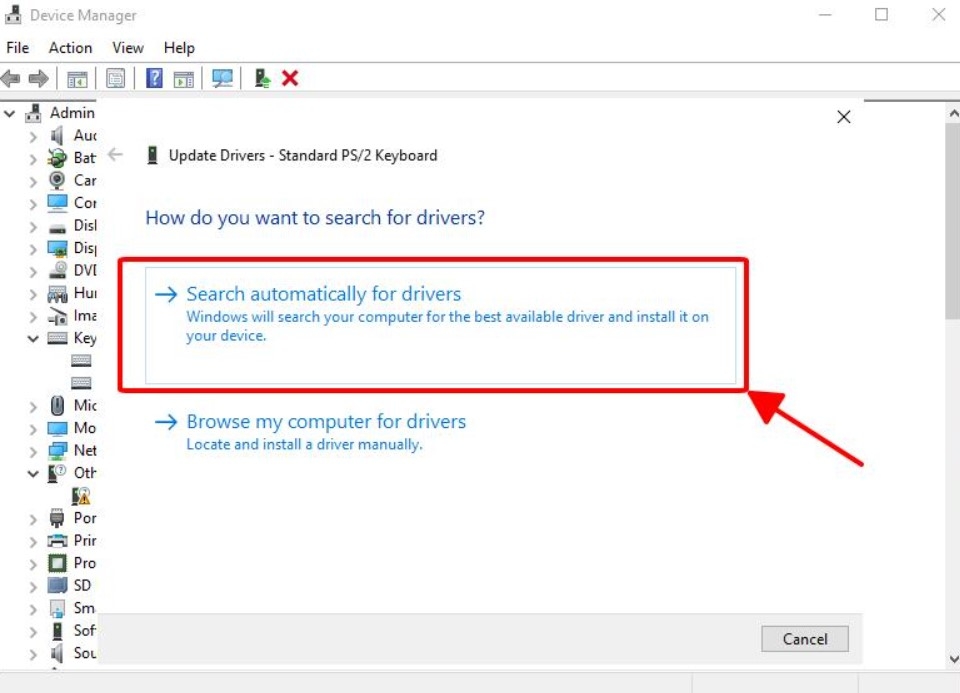Click the Update driver toolbar icon

tap(262, 78)
